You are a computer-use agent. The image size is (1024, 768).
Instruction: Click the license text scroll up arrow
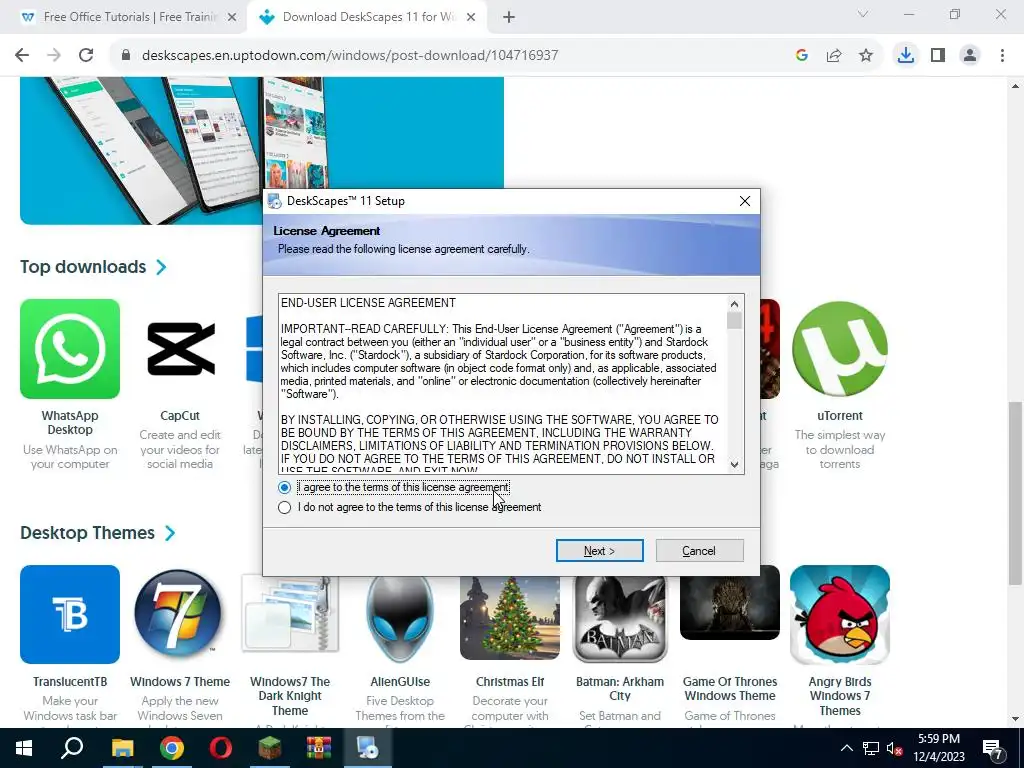(x=735, y=304)
